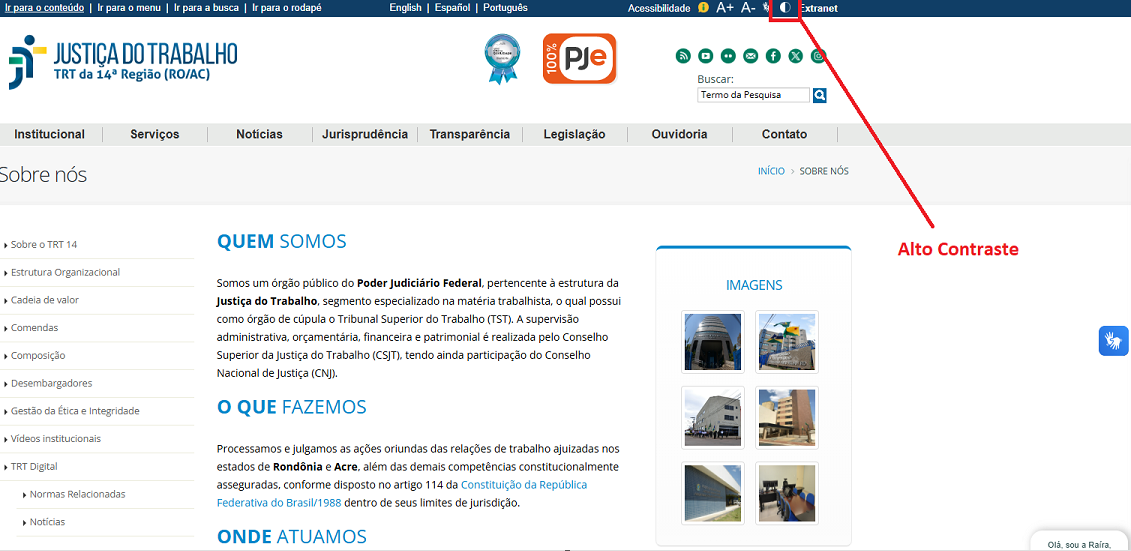
Task: Open the Facebook page icon
Action: (x=773, y=56)
